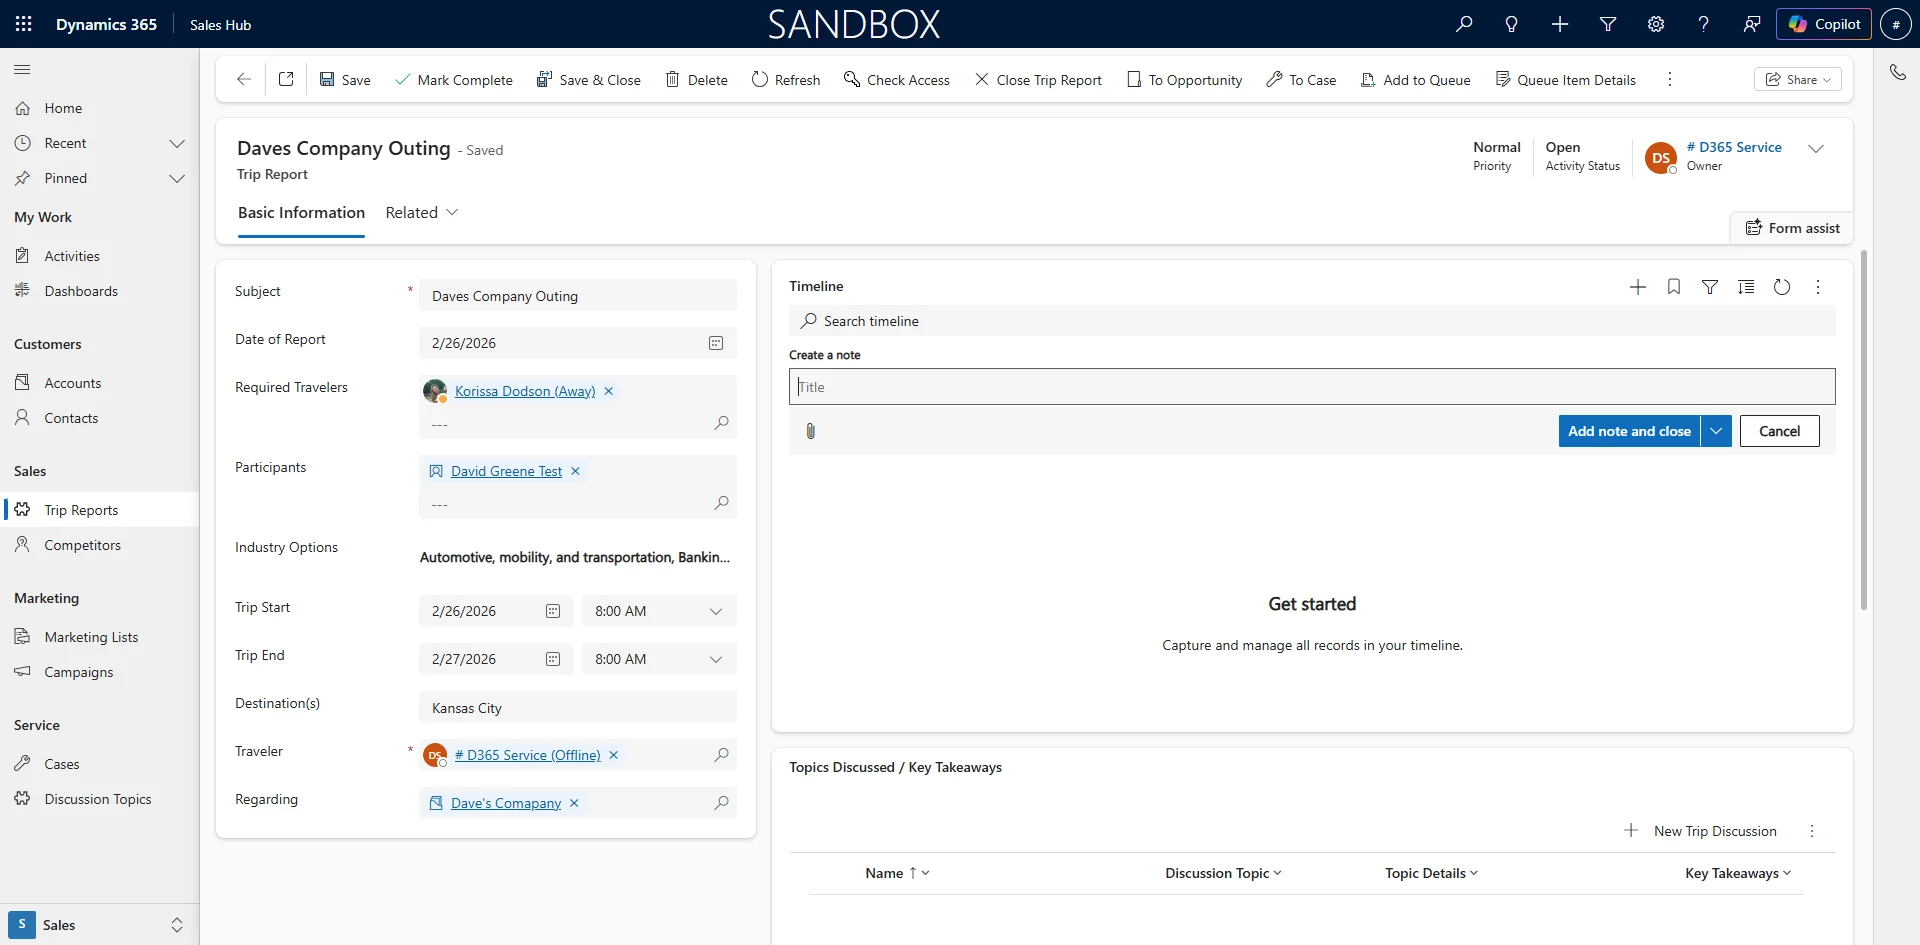Viewport: 1920px width, 945px height.
Task: Expand the Related tab dropdown
Action: click(453, 212)
